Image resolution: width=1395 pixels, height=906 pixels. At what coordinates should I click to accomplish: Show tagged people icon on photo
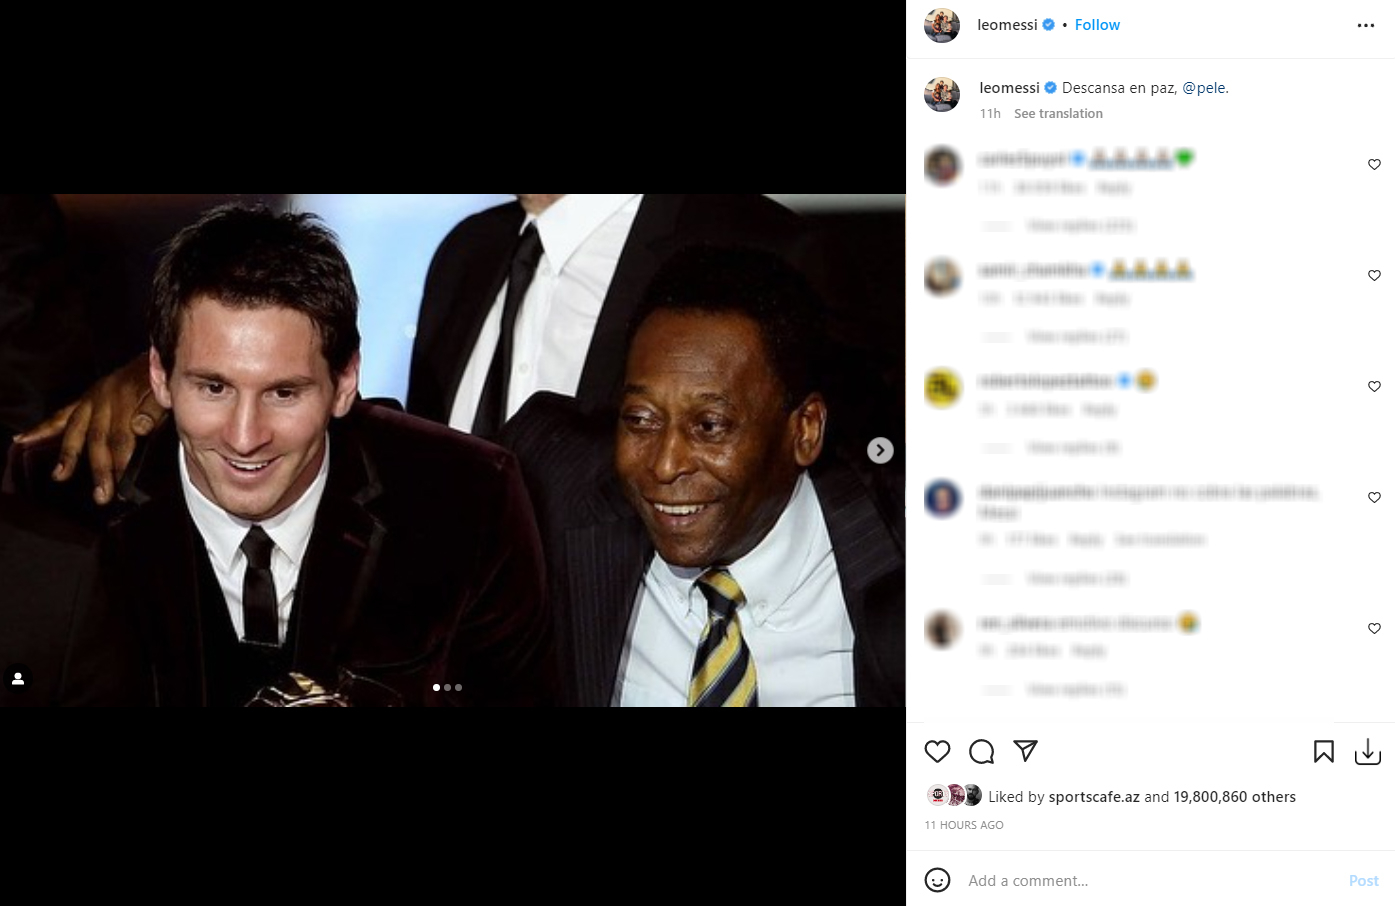(18, 679)
